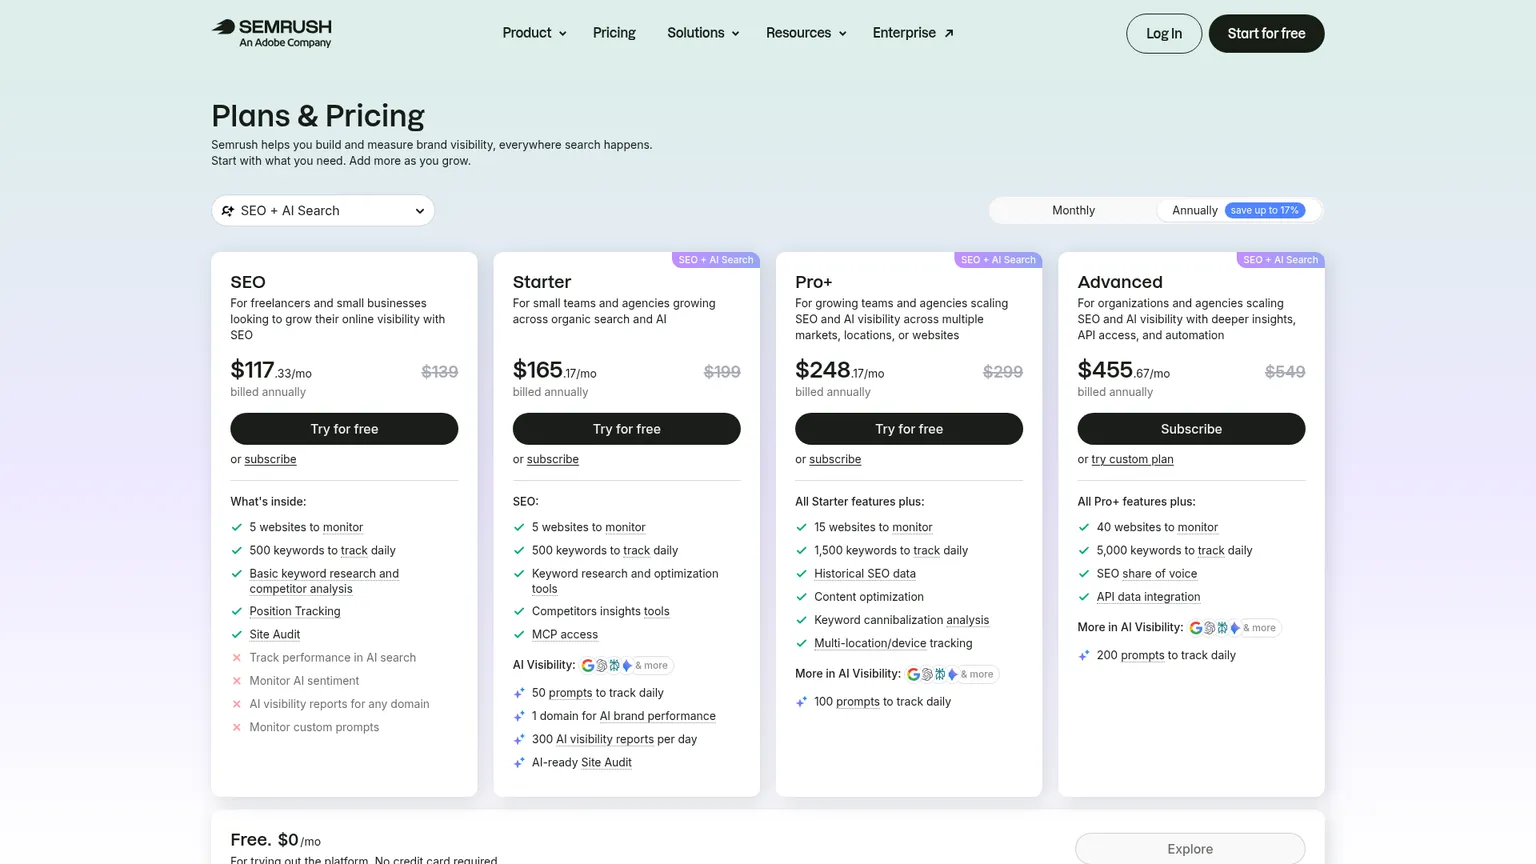The image size is (1536, 864).
Task: Open the Resources menu
Action: coord(806,33)
